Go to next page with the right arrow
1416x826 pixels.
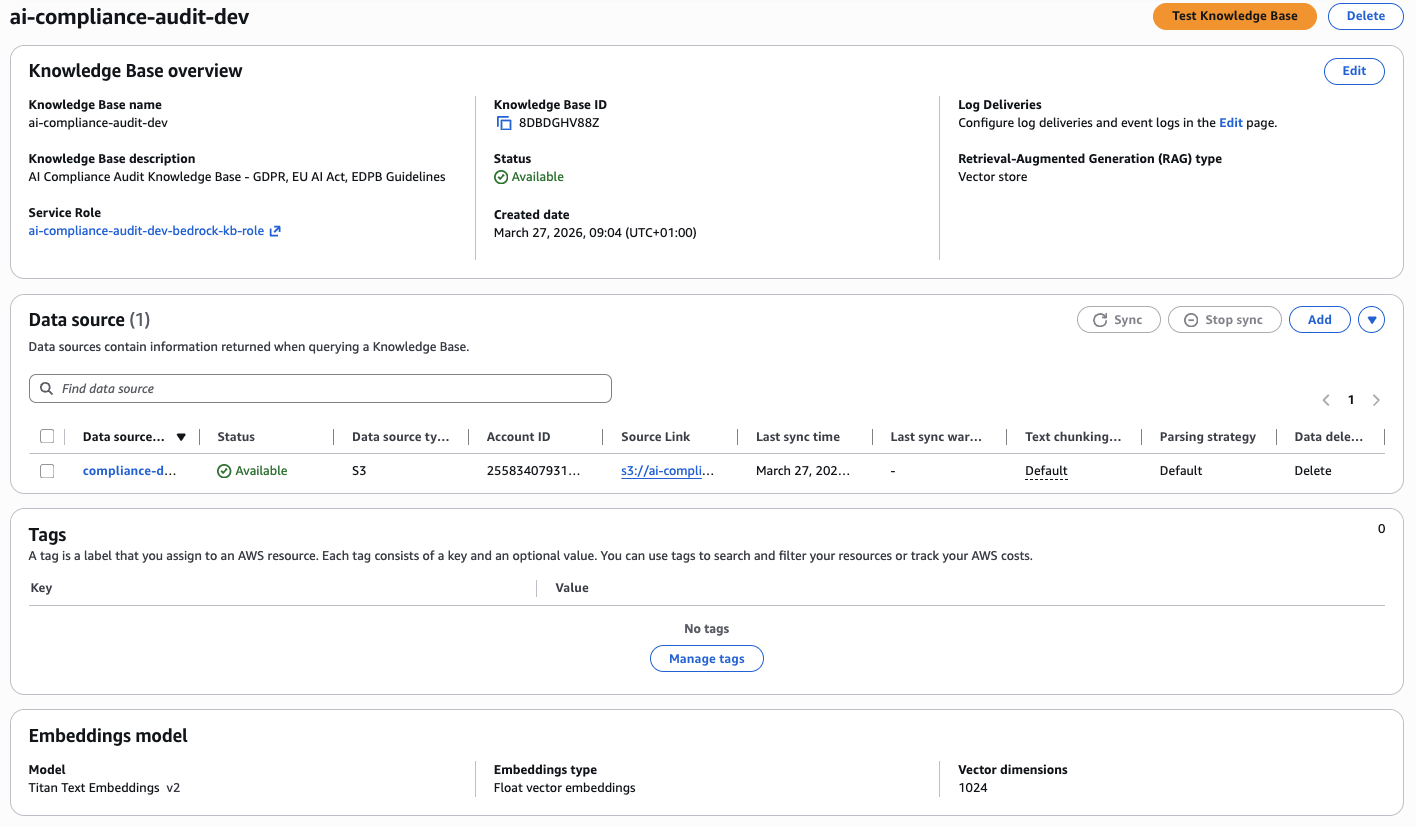[1376, 399]
